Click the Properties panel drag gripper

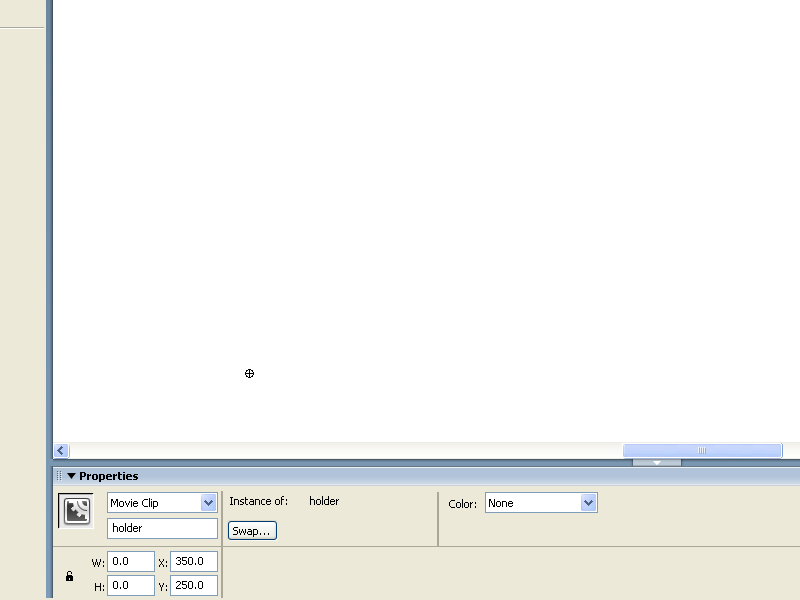click(59, 476)
